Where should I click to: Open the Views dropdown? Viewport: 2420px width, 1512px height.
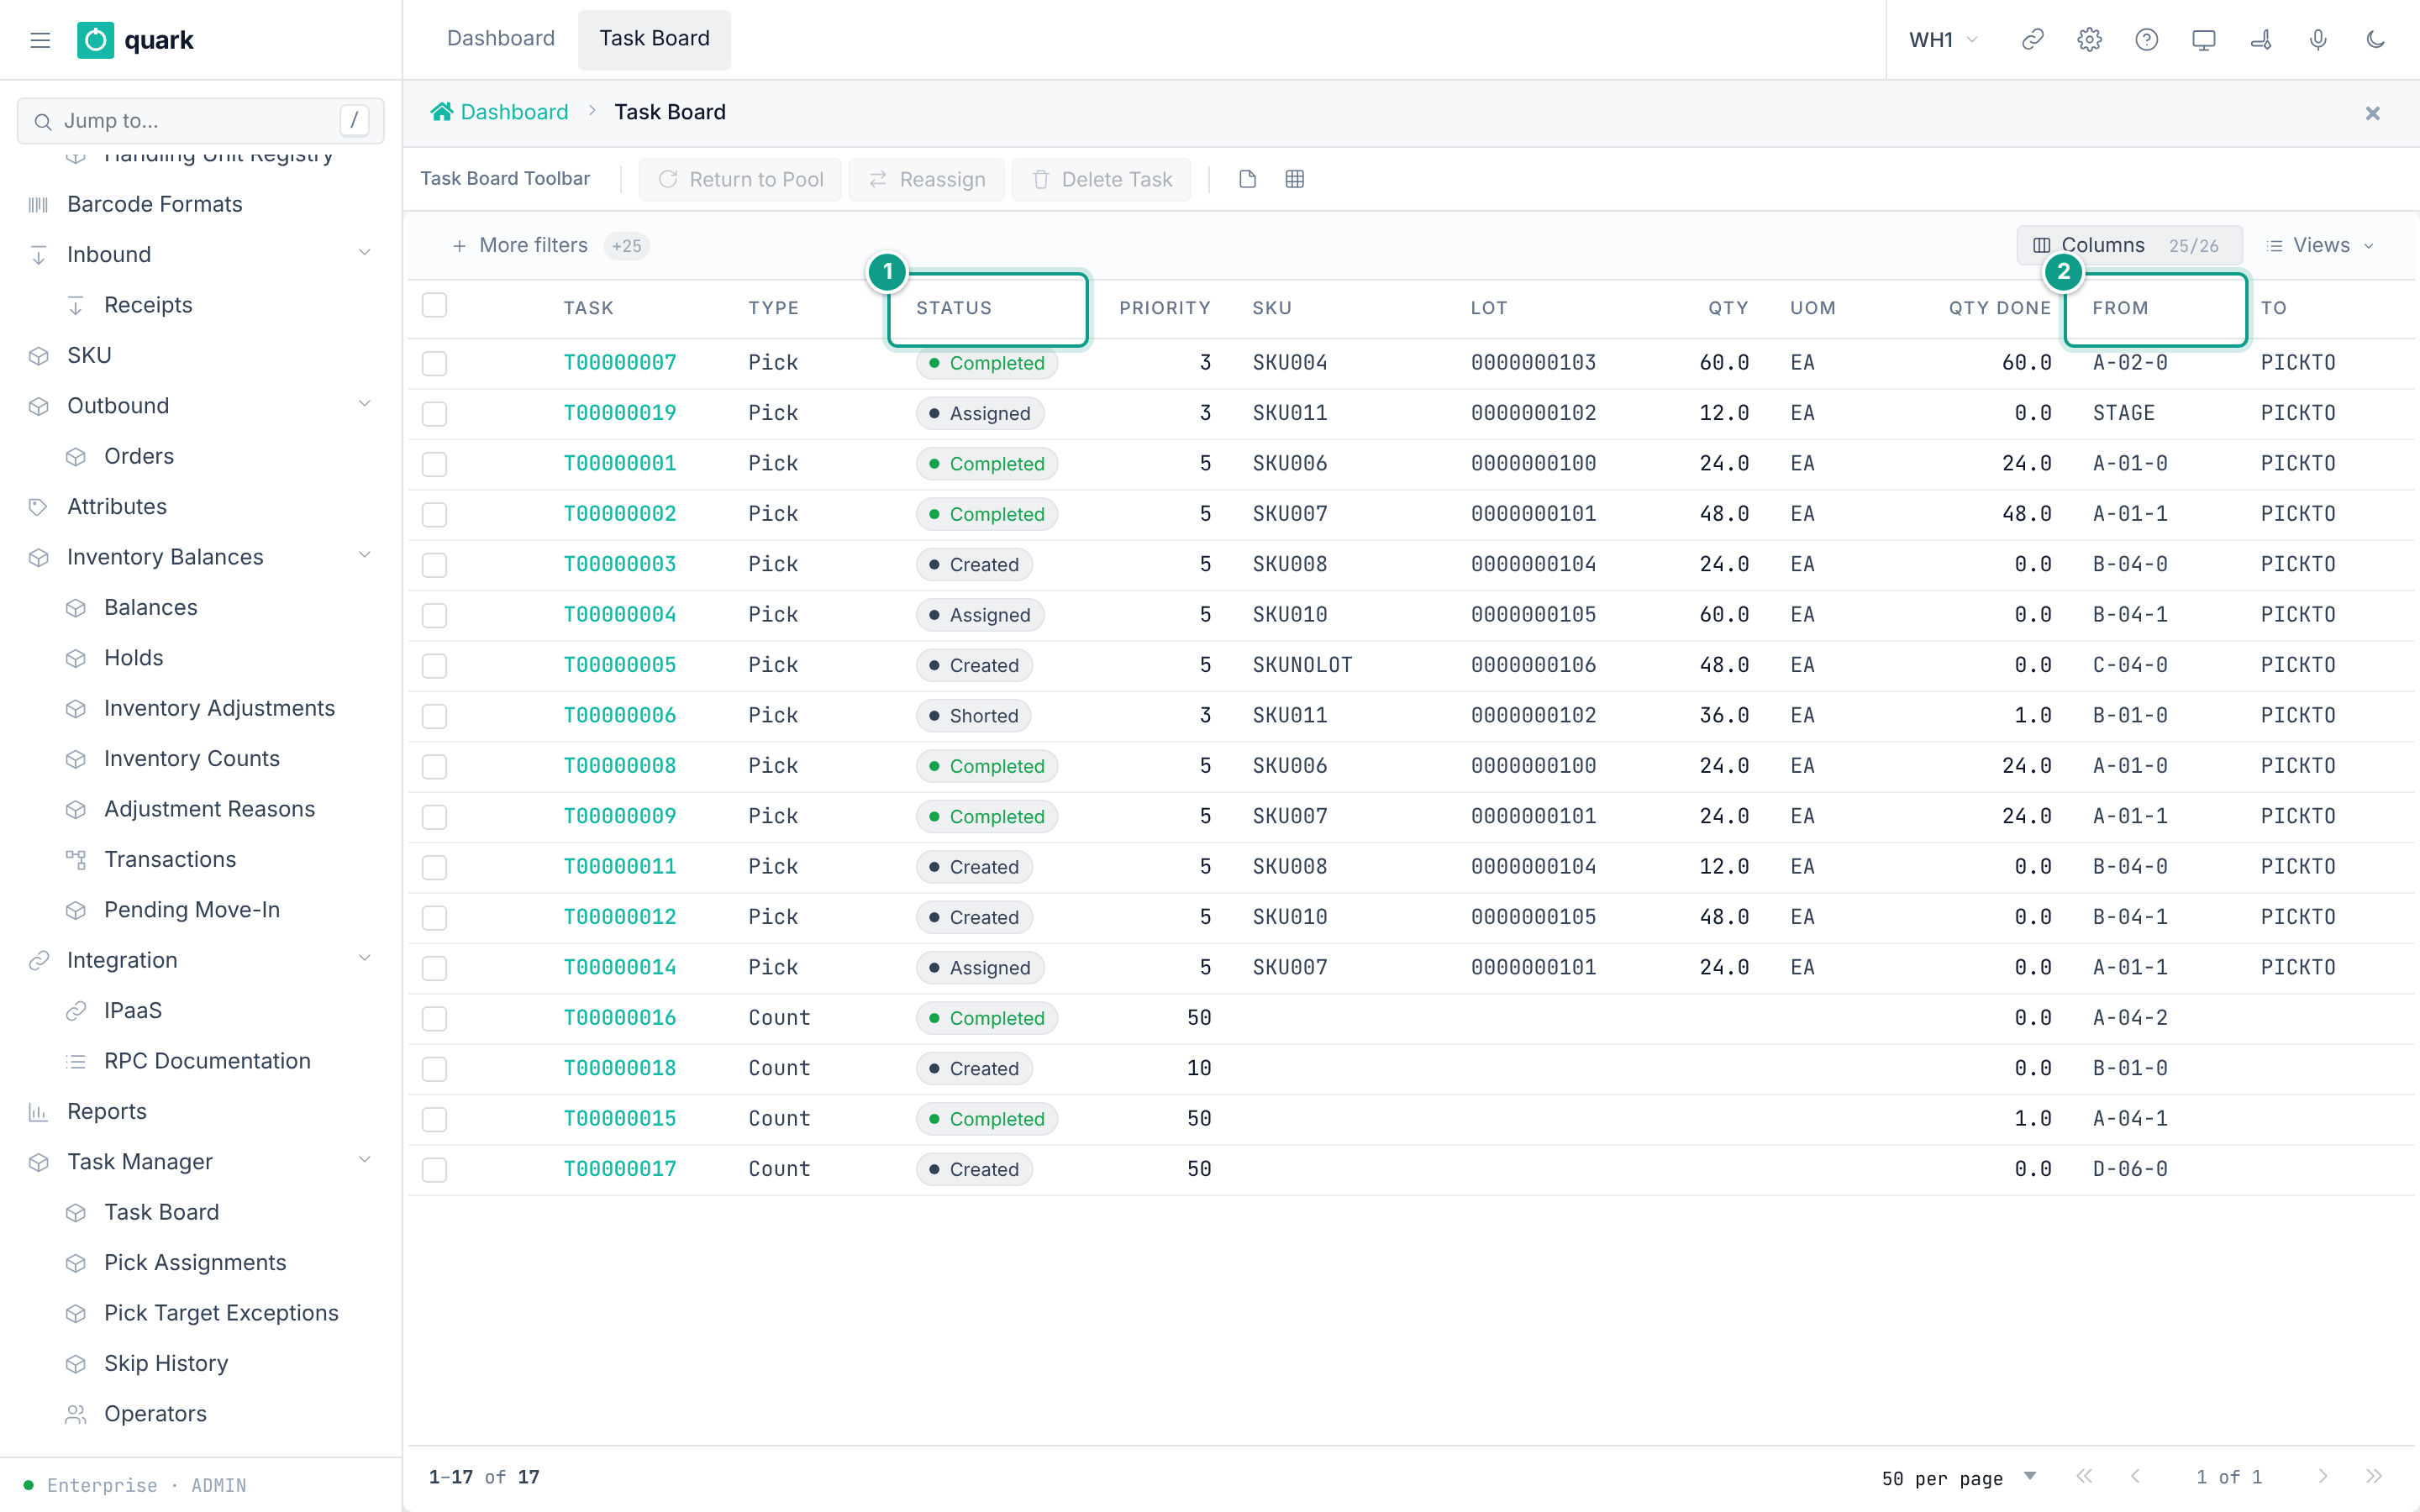coord(2321,245)
